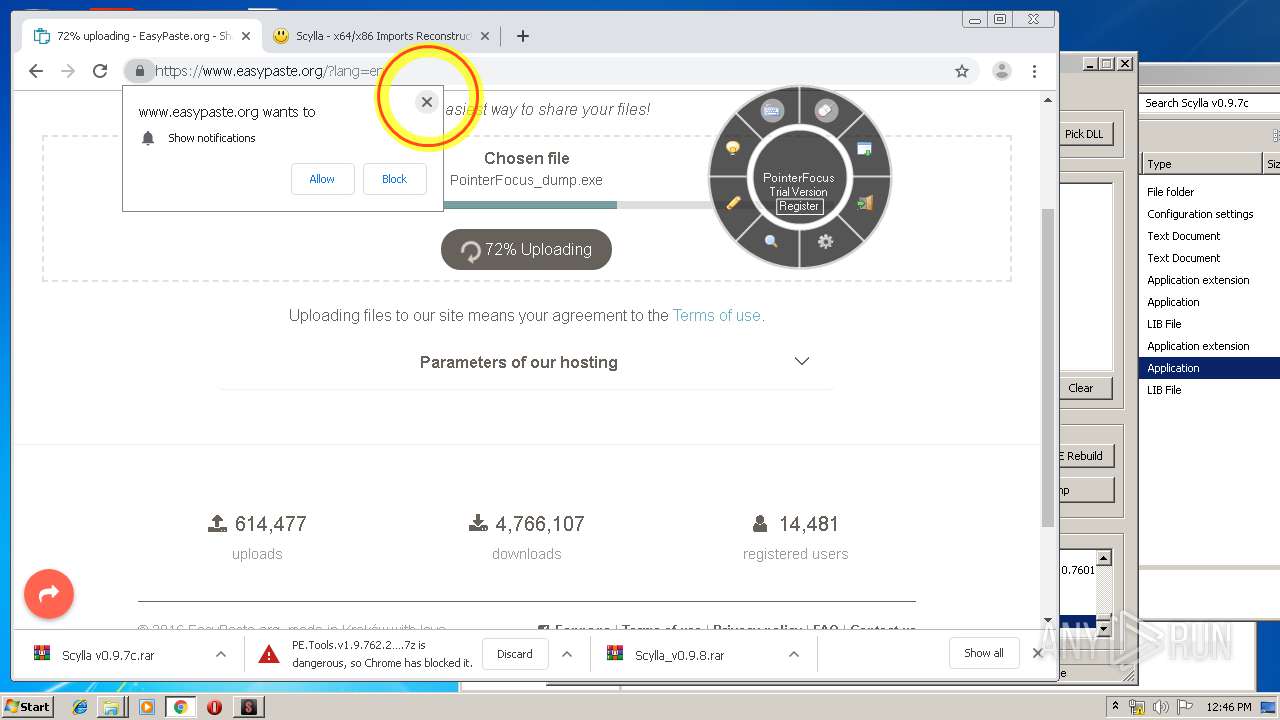This screenshot has width=1280, height=720.
Task: Open the media player taskbar icon
Action: [147, 707]
